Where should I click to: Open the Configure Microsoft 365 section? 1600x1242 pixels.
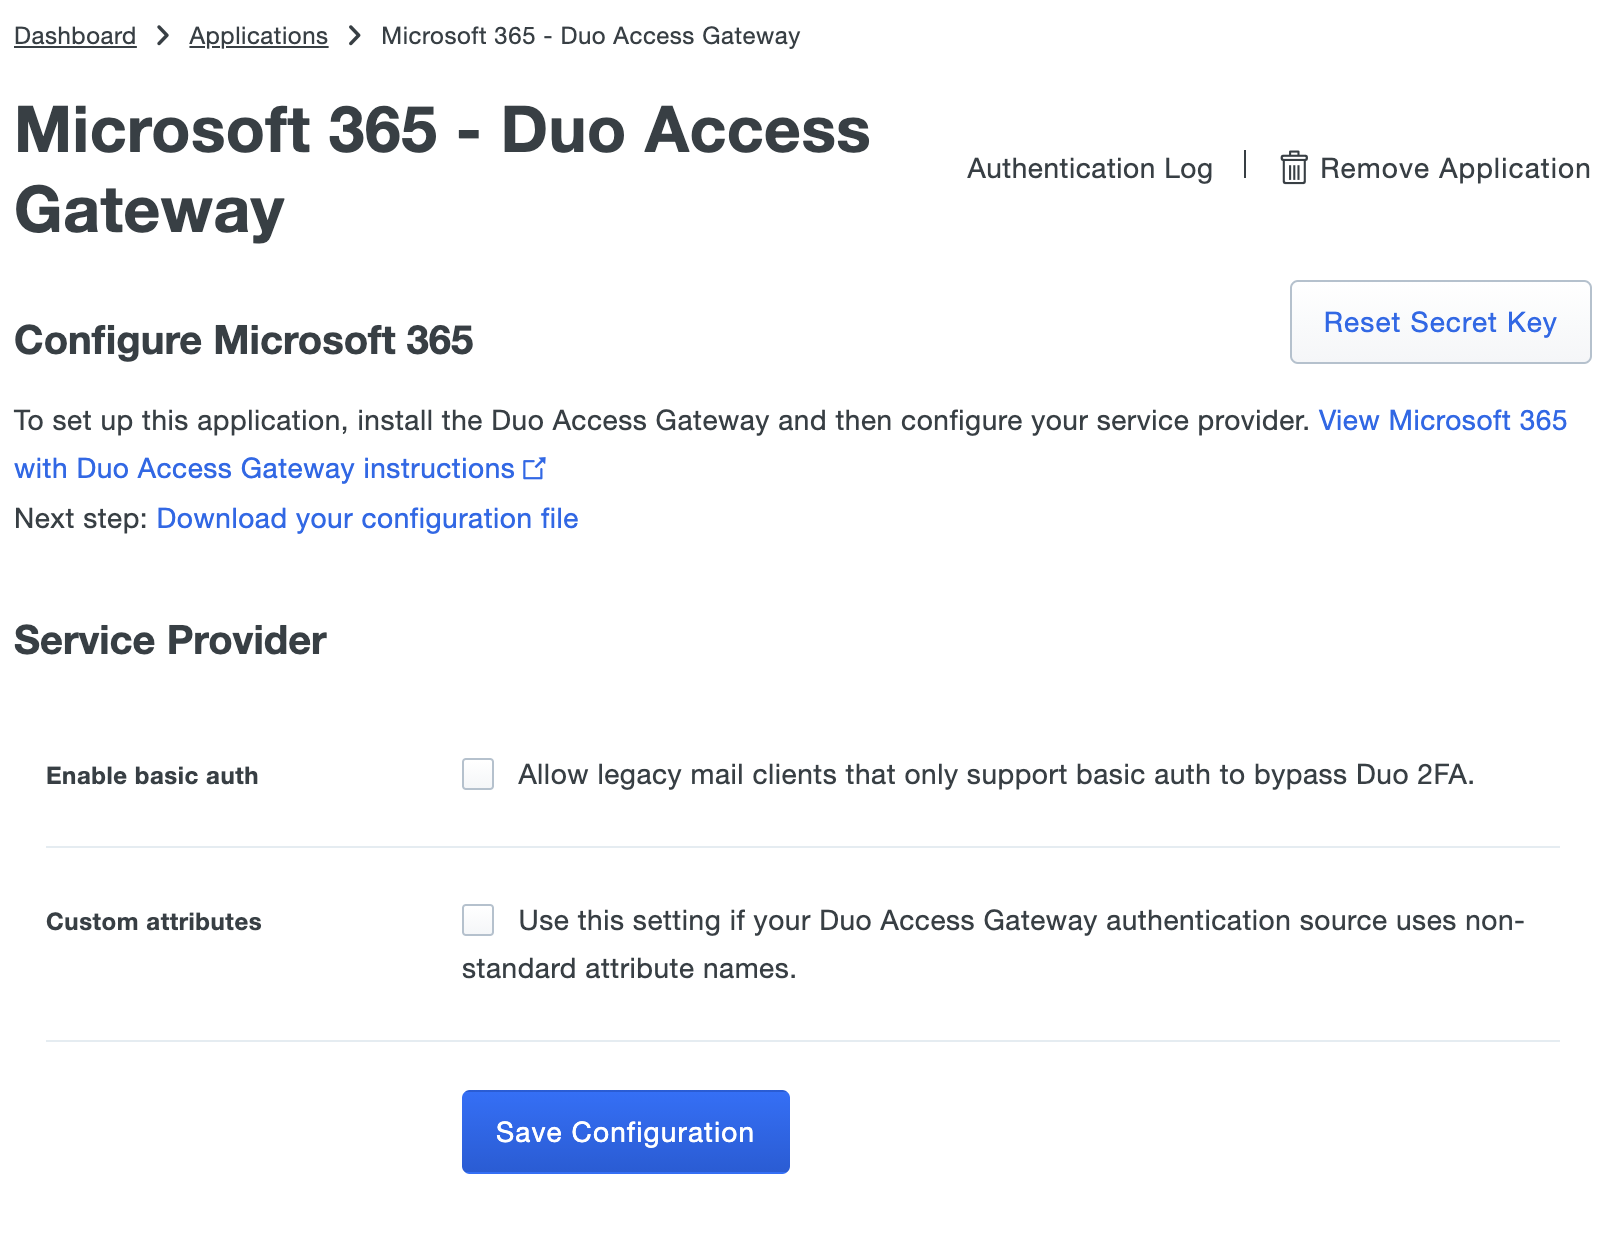click(x=243, y=341)
